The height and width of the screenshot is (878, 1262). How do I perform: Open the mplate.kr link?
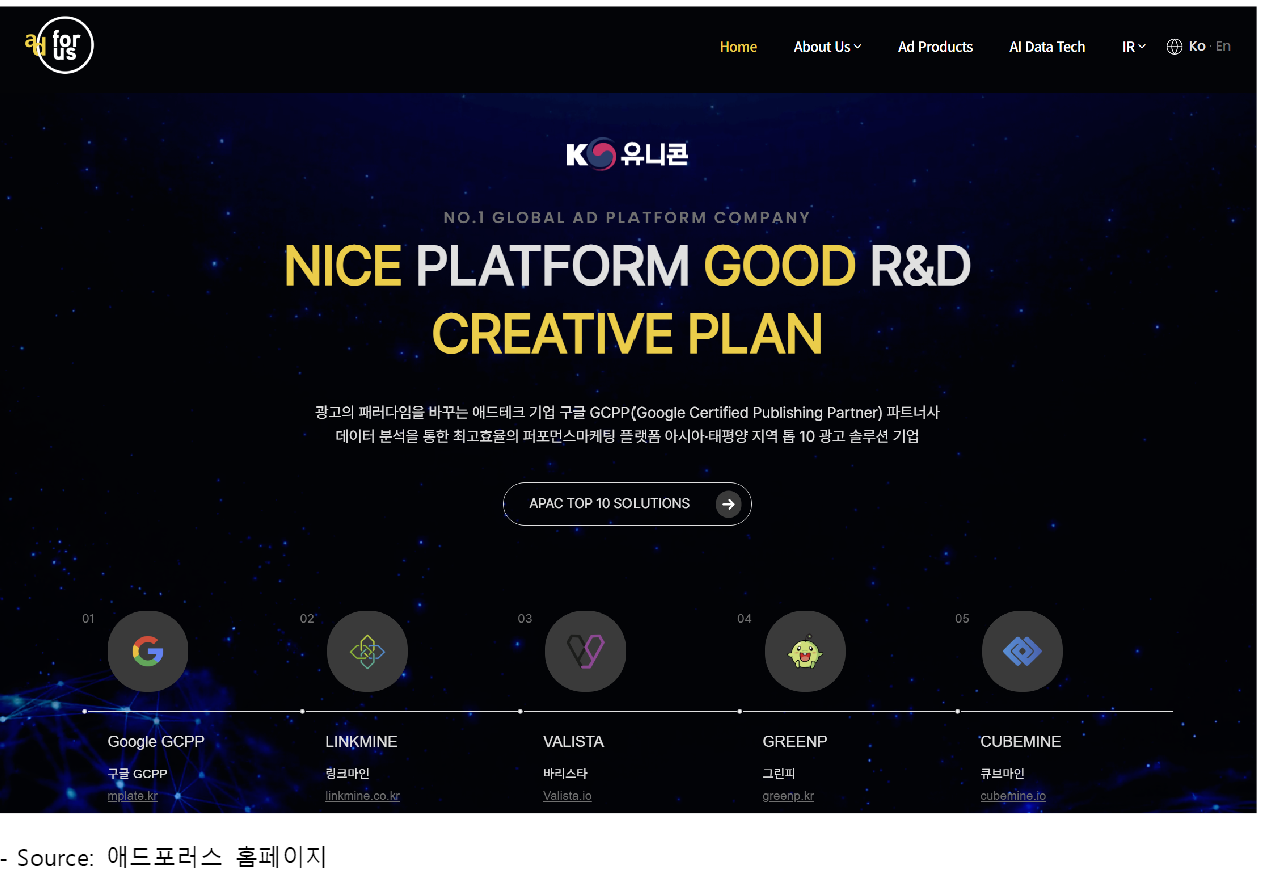133,796
